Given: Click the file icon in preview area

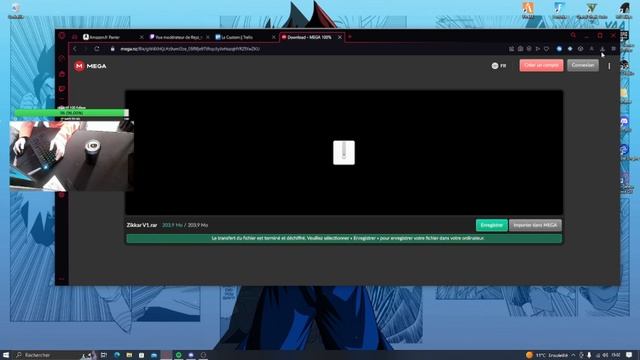Looking at the screenshot, I should point(344,153).
